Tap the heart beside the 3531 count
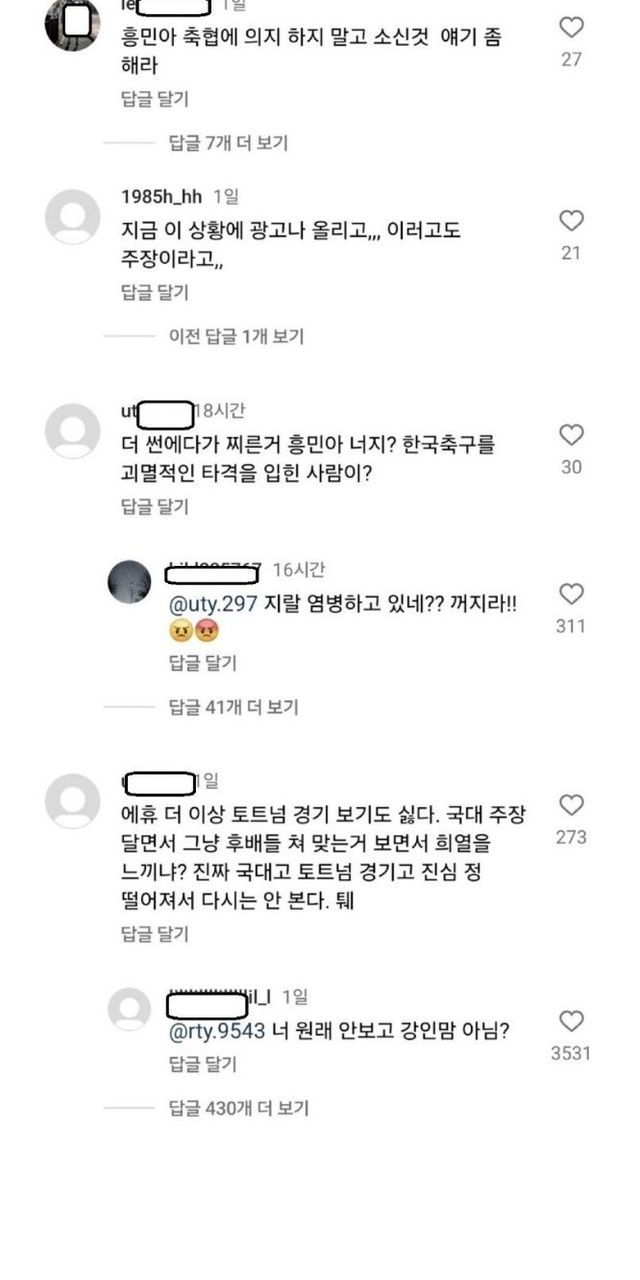The width and height of the screenshot is (640, 1280). pyautogui.click(x=571, y=1021)
